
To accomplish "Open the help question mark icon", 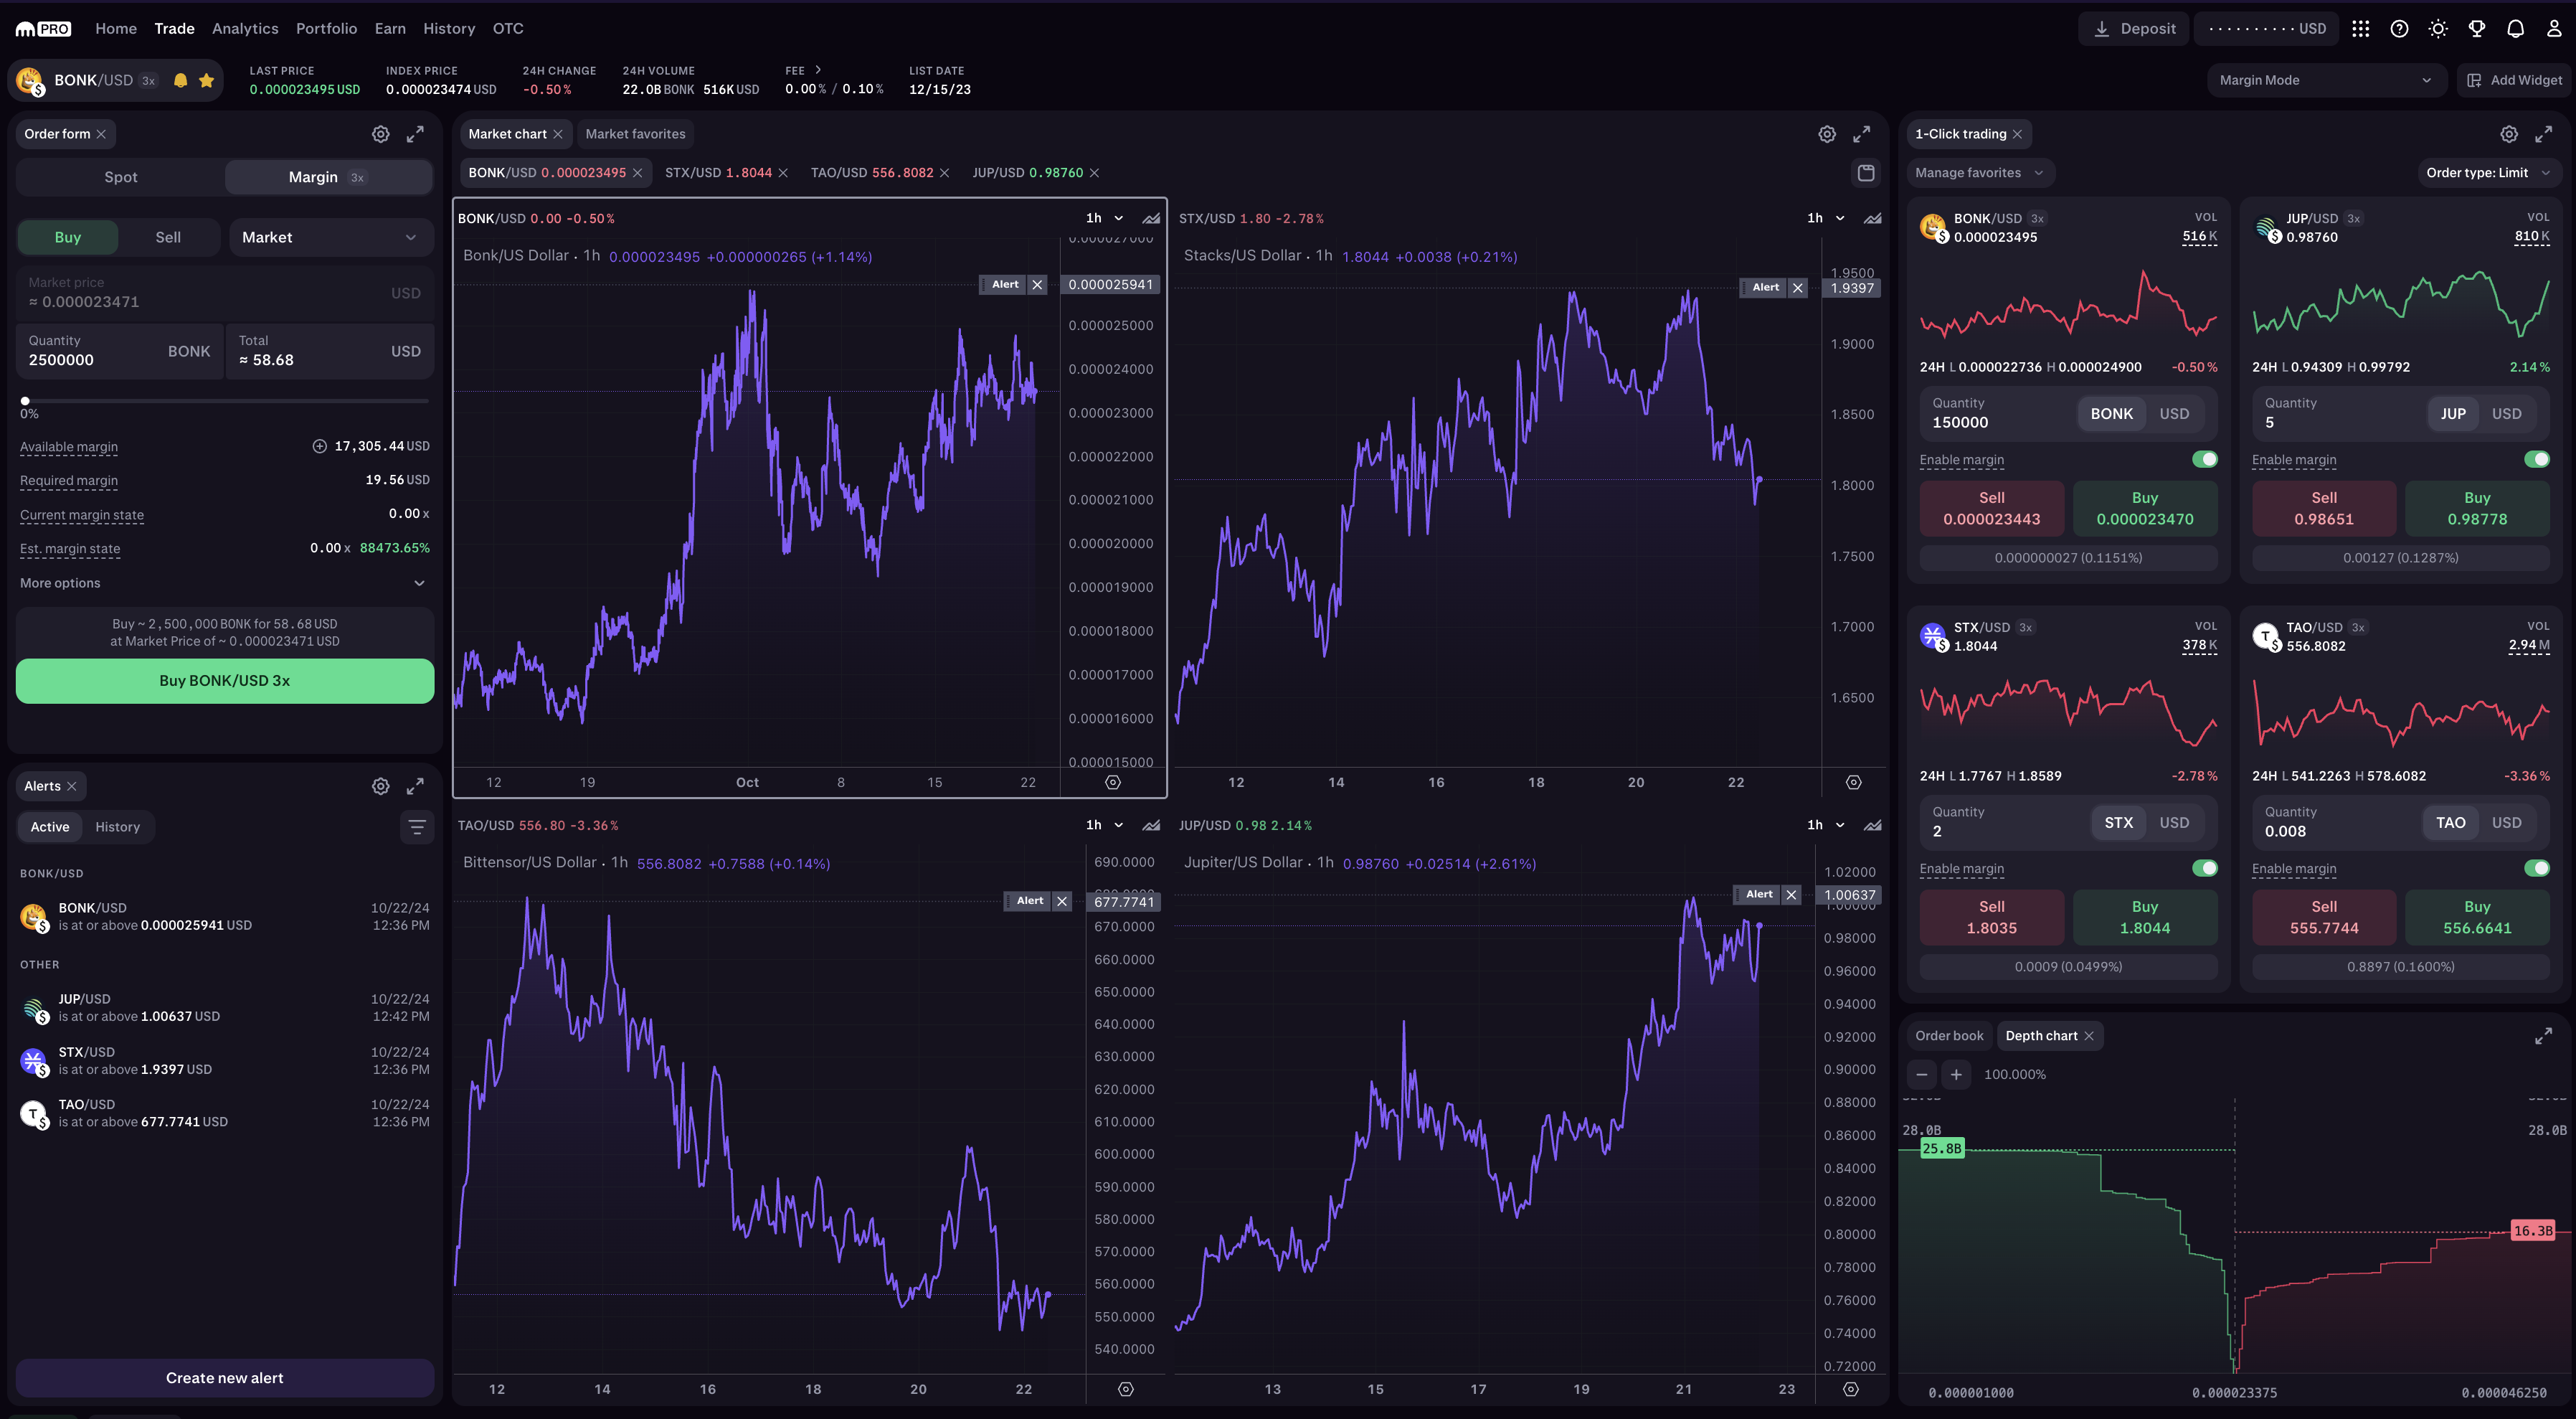I will pos(2398,28).
